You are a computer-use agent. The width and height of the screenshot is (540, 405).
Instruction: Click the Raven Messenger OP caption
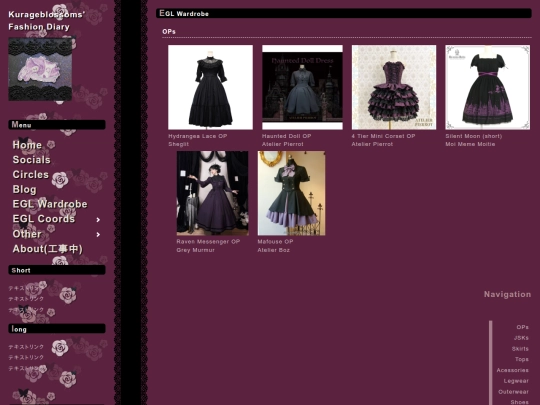click(x=208, y=242)
